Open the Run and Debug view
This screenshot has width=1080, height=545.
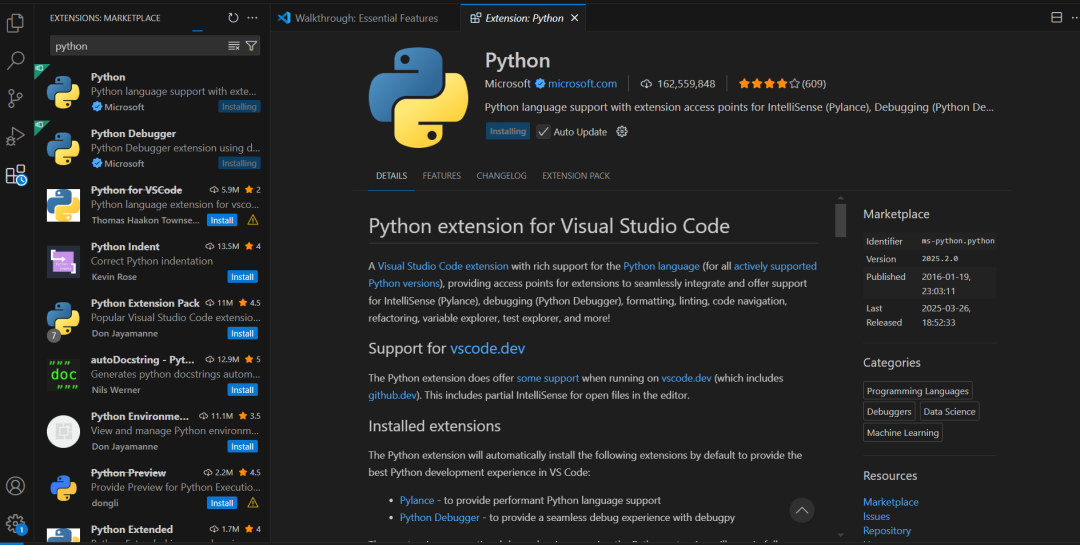point(16,136)
